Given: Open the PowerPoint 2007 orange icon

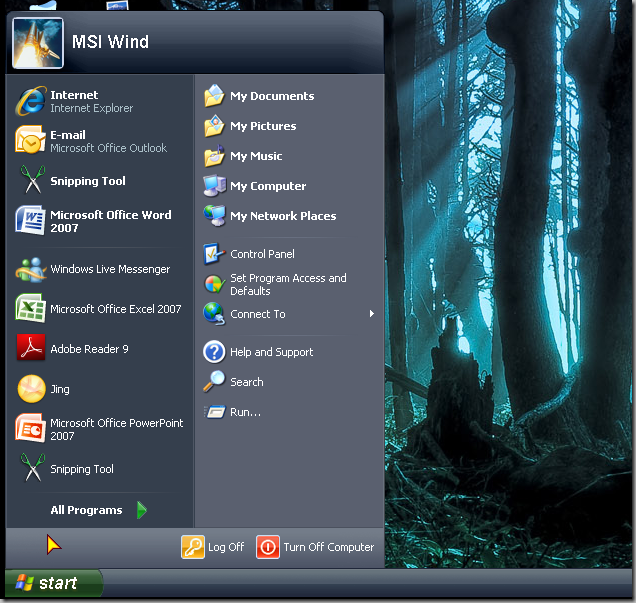Looking at the screenshot, I should click(x=30, y=428).
